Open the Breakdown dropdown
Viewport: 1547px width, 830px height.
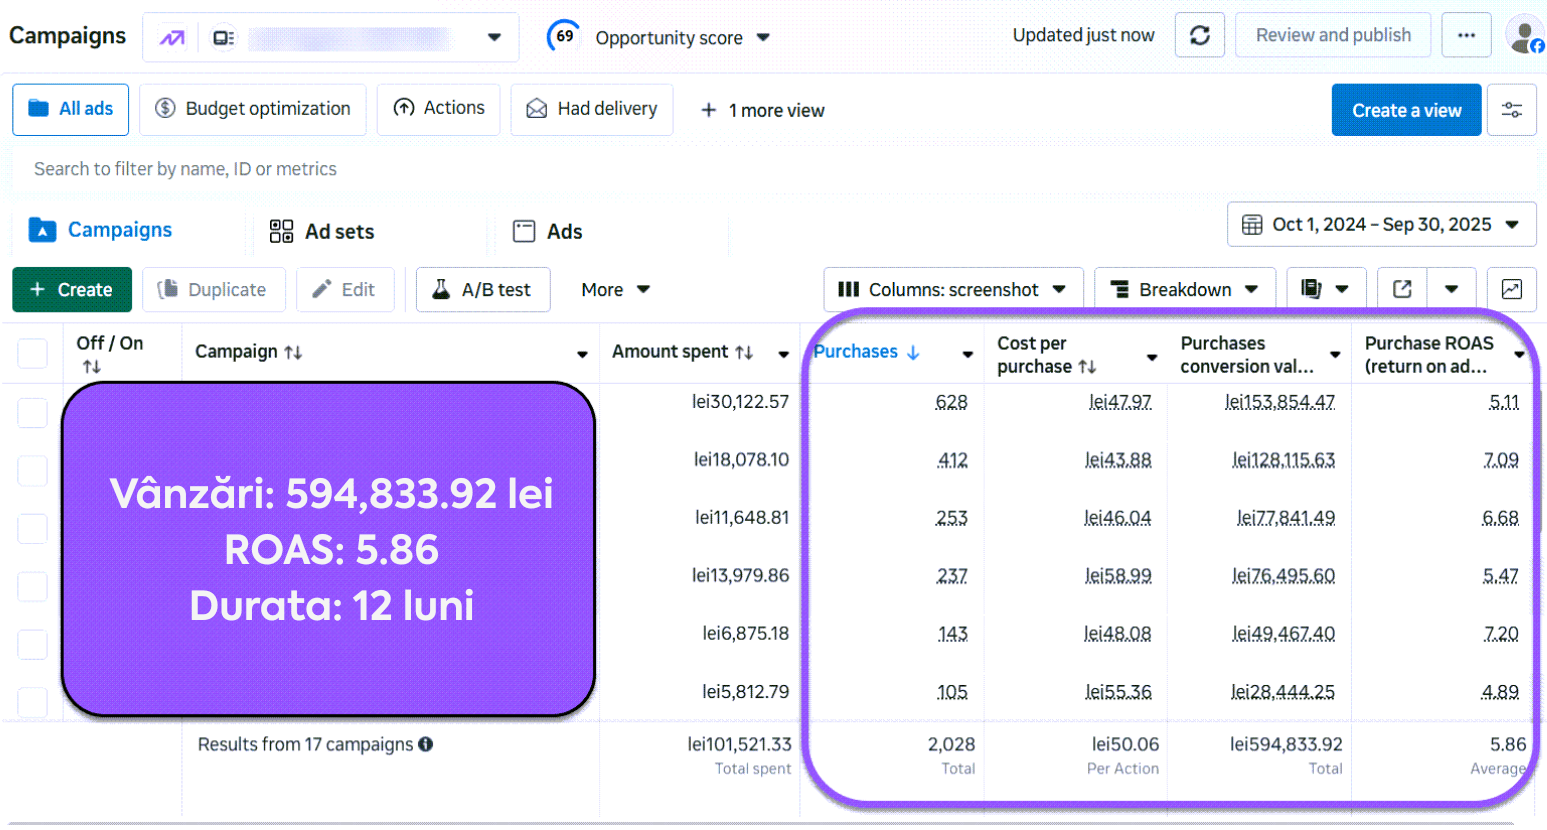pos(1185,289)
